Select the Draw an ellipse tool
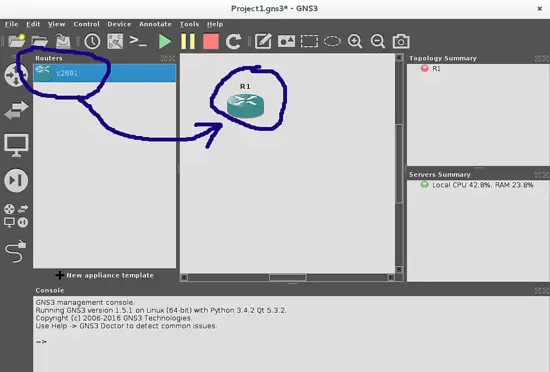This screenshot has height=372, width=550. point(332,41)
